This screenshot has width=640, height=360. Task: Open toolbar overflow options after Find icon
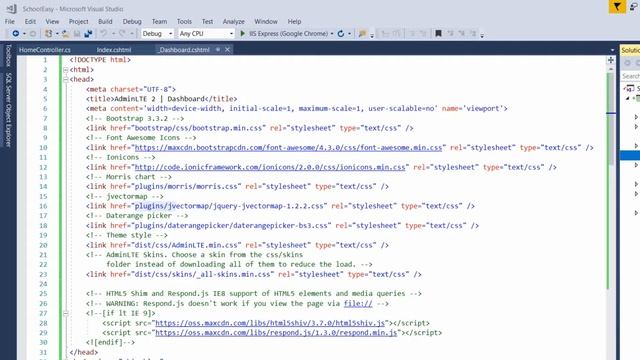[372, 36]
